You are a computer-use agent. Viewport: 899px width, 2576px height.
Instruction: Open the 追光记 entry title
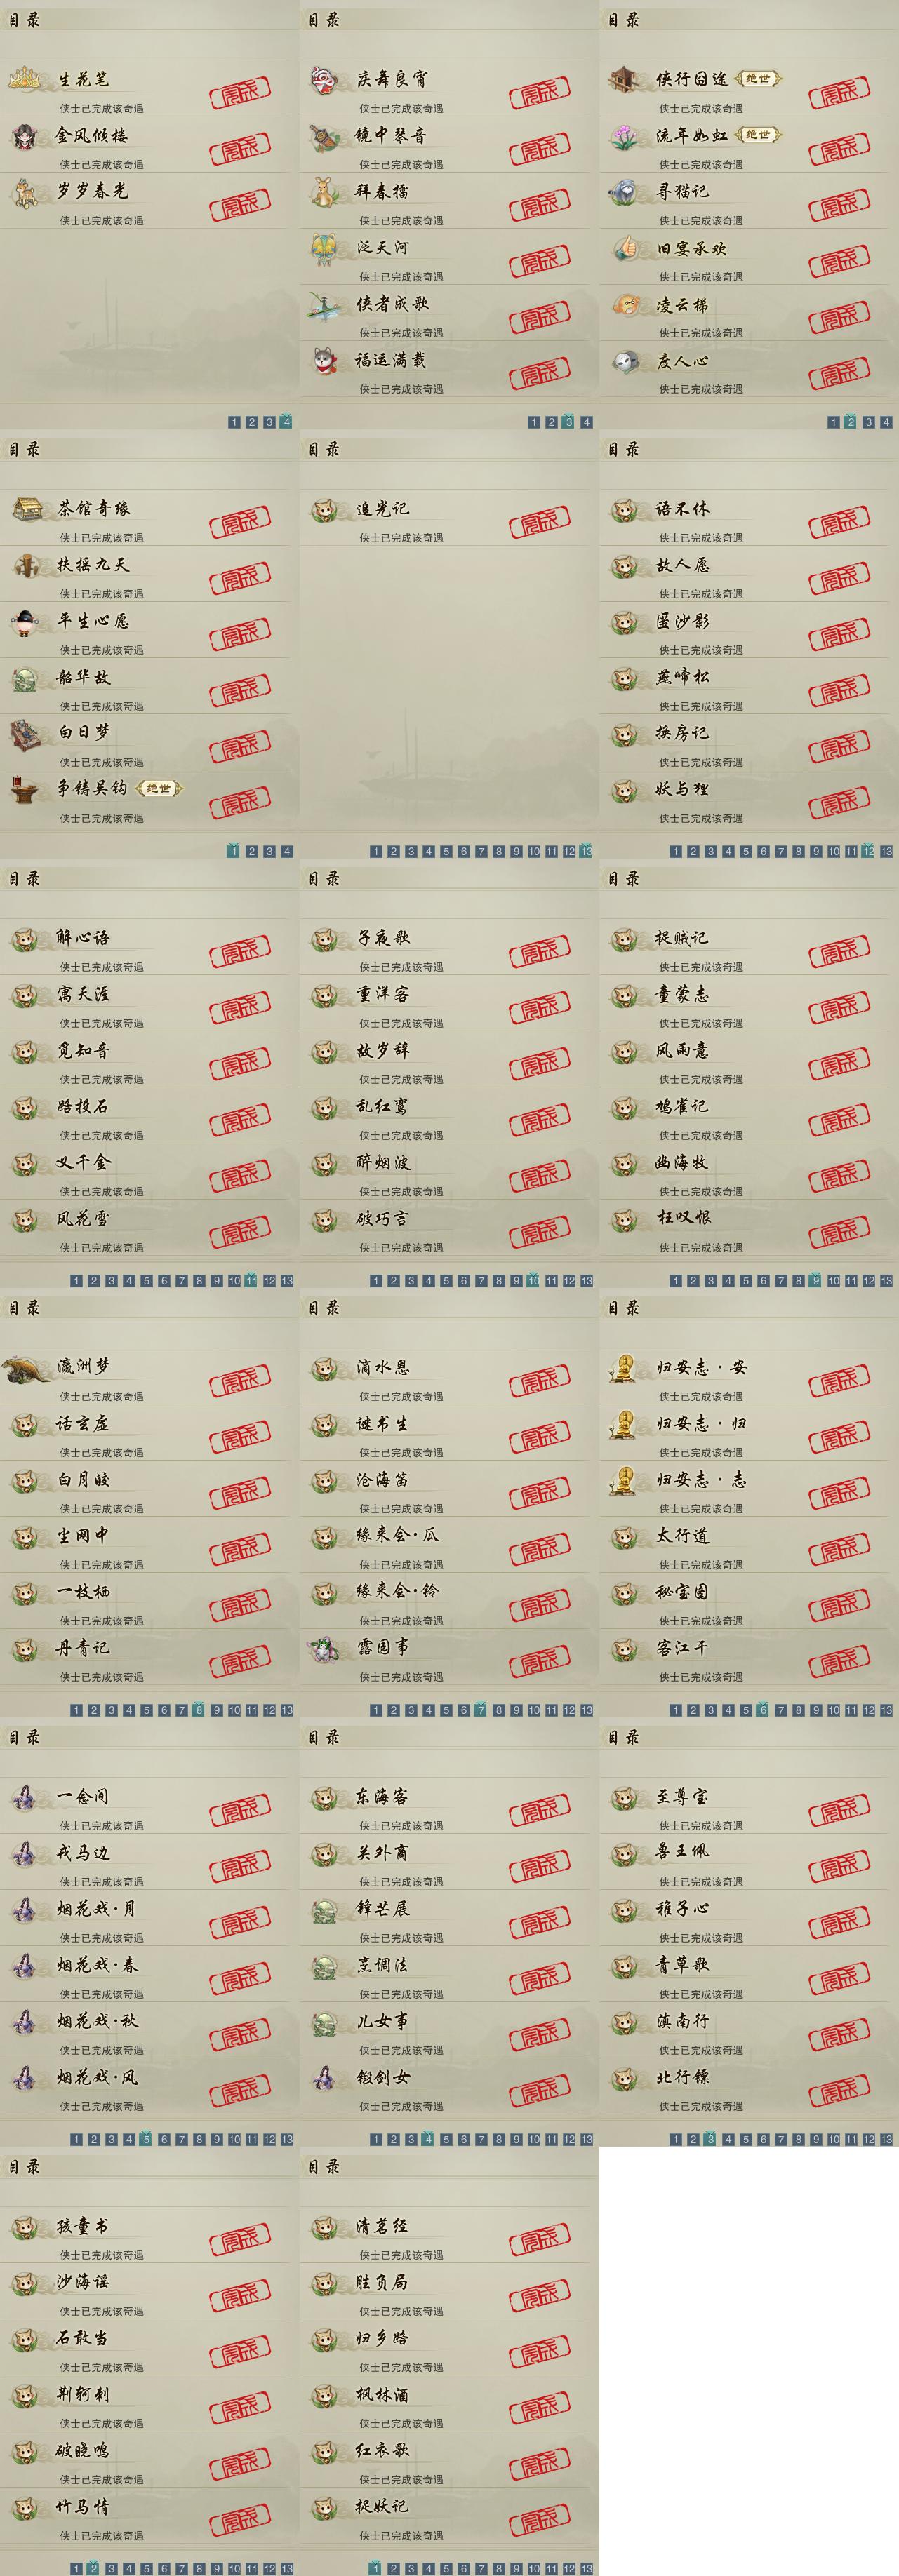pos(383,509)
